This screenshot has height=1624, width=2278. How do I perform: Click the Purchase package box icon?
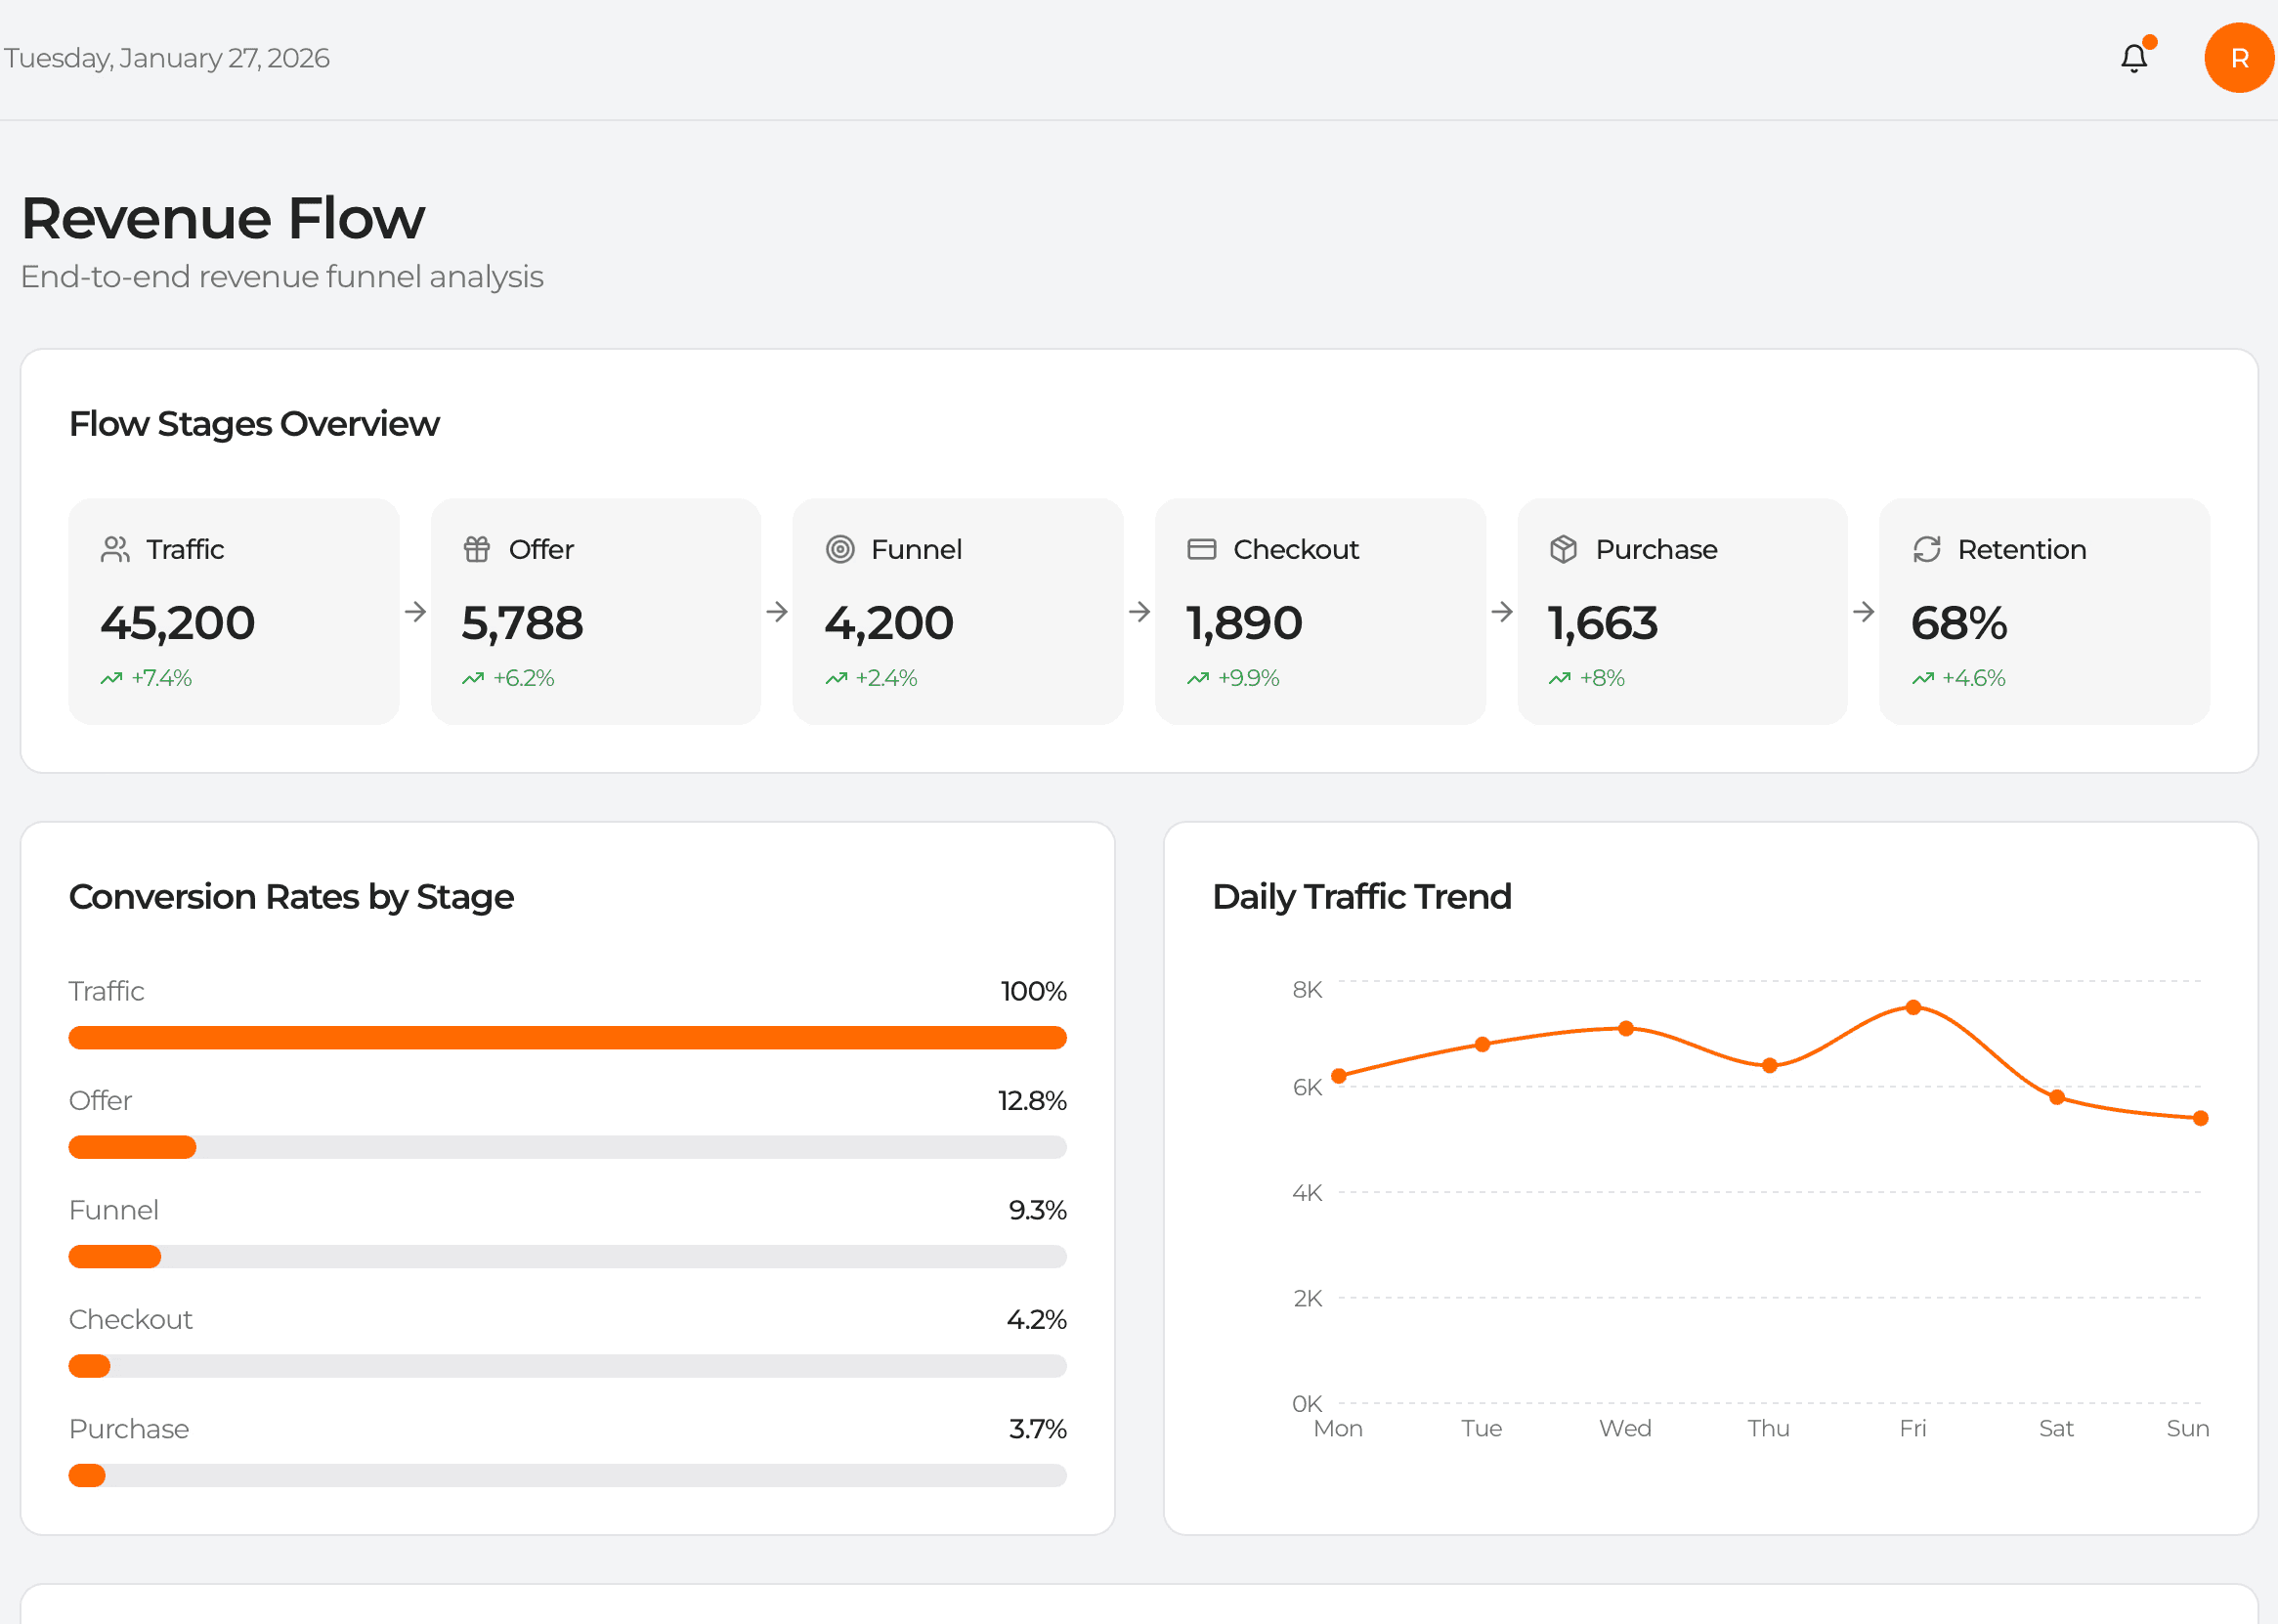tap(1563, 549)
